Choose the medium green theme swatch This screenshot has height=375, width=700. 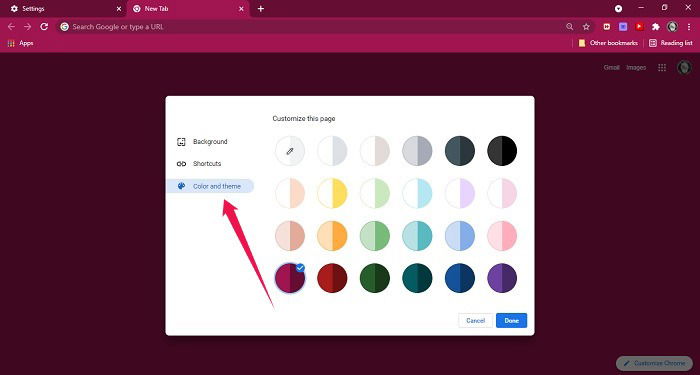tap(375, 236)
